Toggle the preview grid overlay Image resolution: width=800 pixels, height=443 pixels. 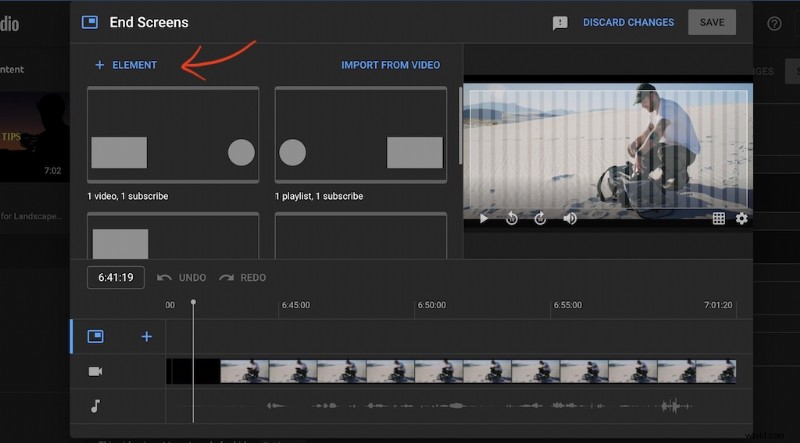[x=718, y=218]
